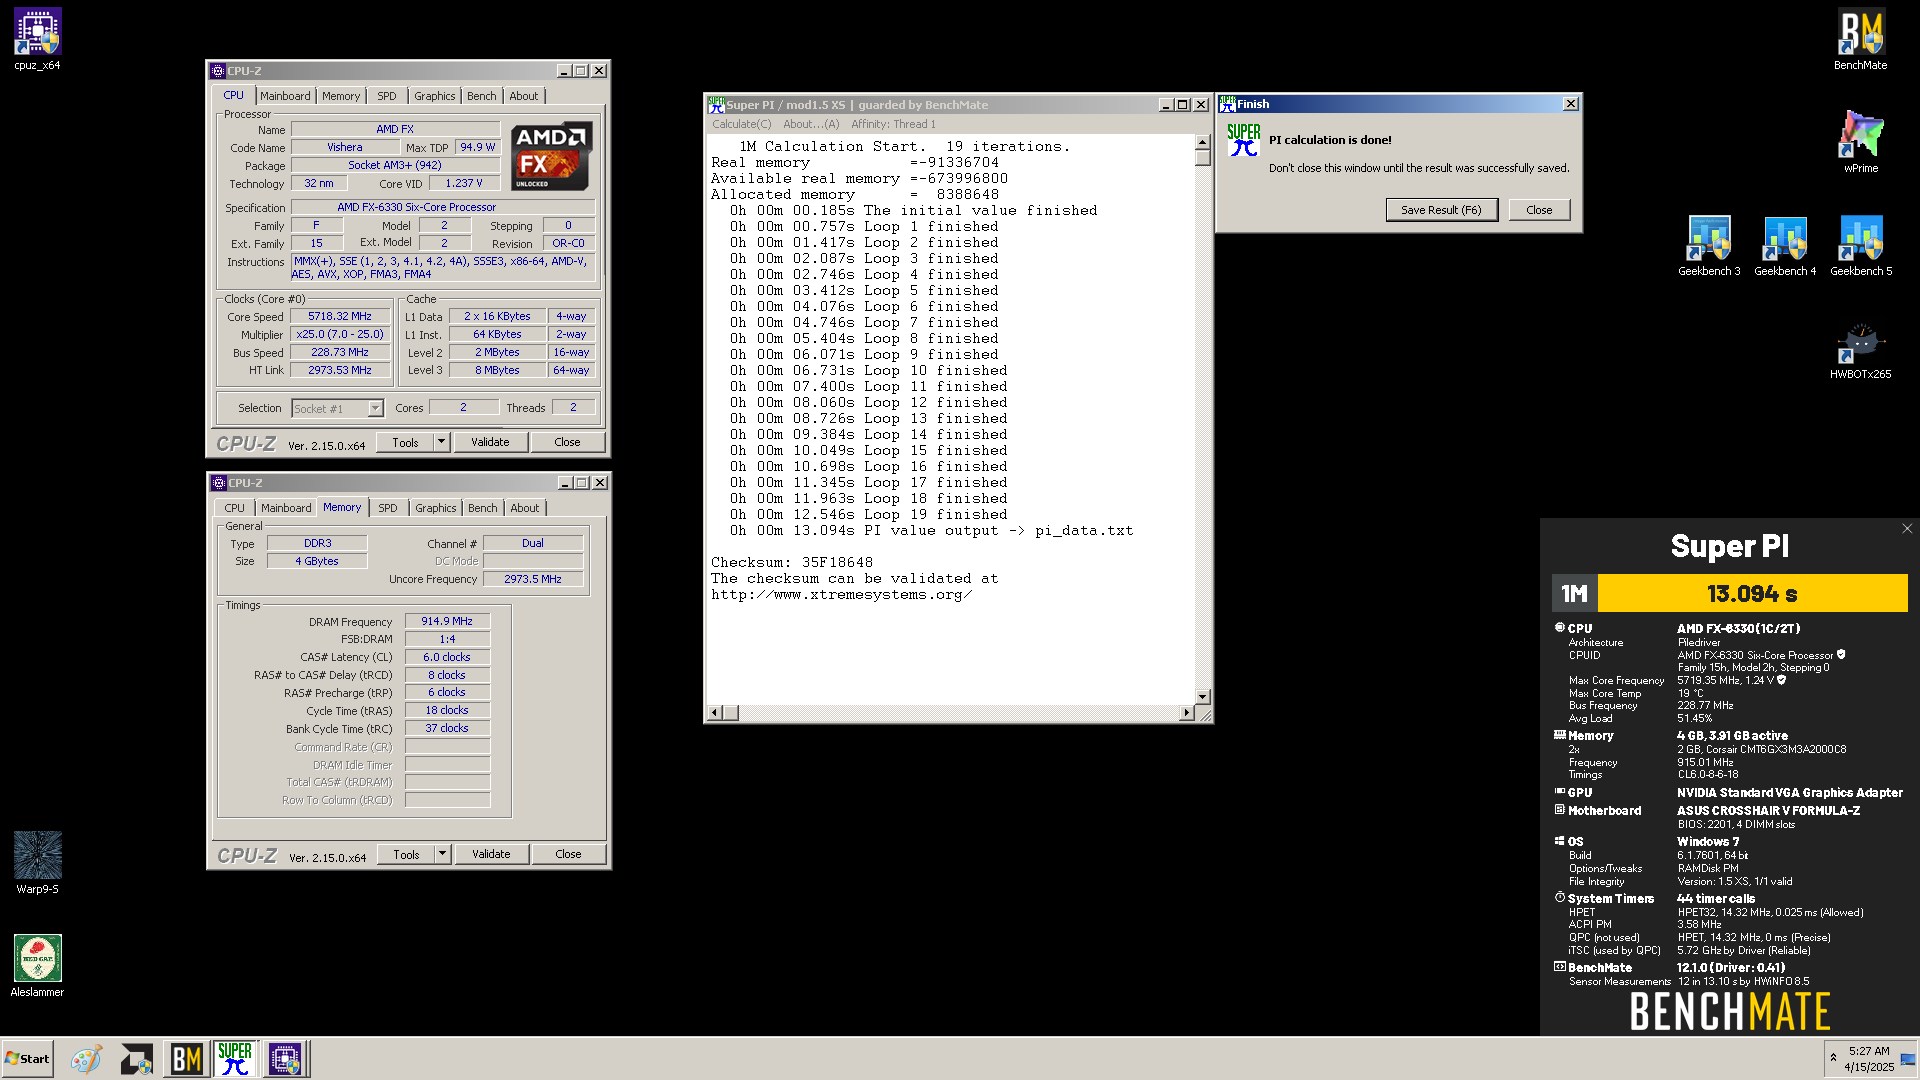Open Bench tab in lower CPU-Z window
Image resolution: width=1920 pixels, height=1080 pixels.
(483, 508)
